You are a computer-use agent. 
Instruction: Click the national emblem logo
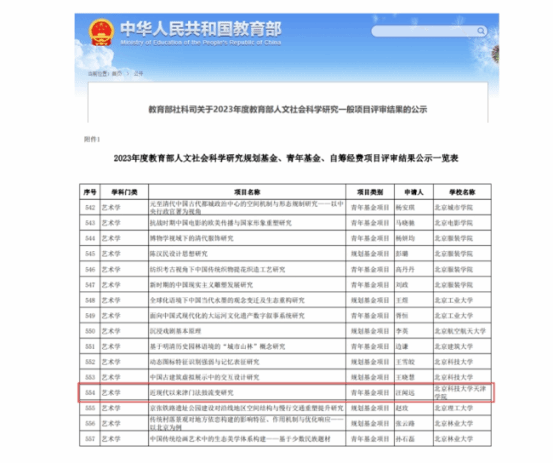click(x=101, y=33)
